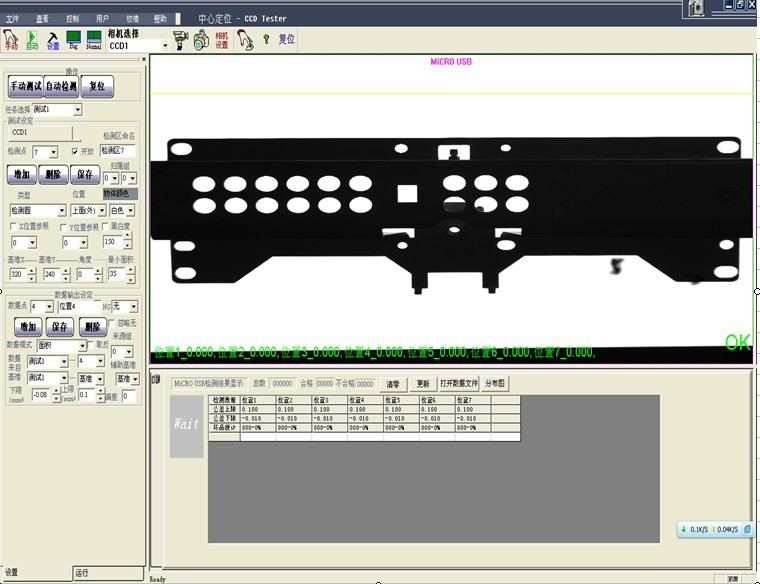Image resolution: width=760 pixels, height=584 pixels.
Task: Open 设置 settings hammer toolbar icon
Action: tap(53, 41)
